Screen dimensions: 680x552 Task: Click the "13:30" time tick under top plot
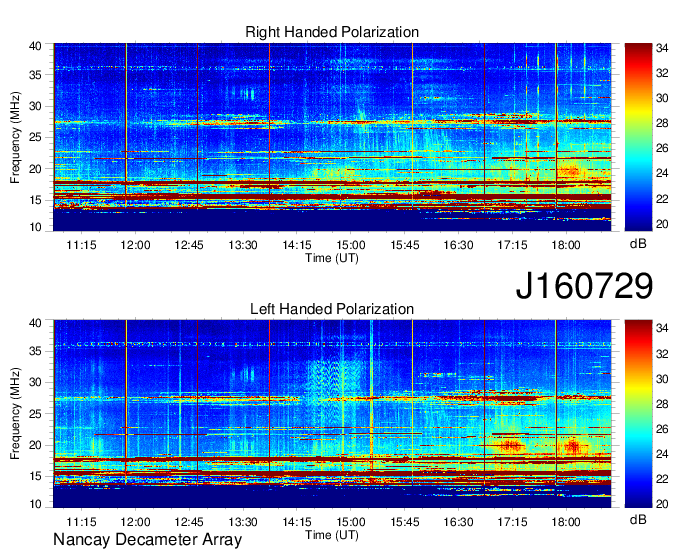[x=243, y=245]
